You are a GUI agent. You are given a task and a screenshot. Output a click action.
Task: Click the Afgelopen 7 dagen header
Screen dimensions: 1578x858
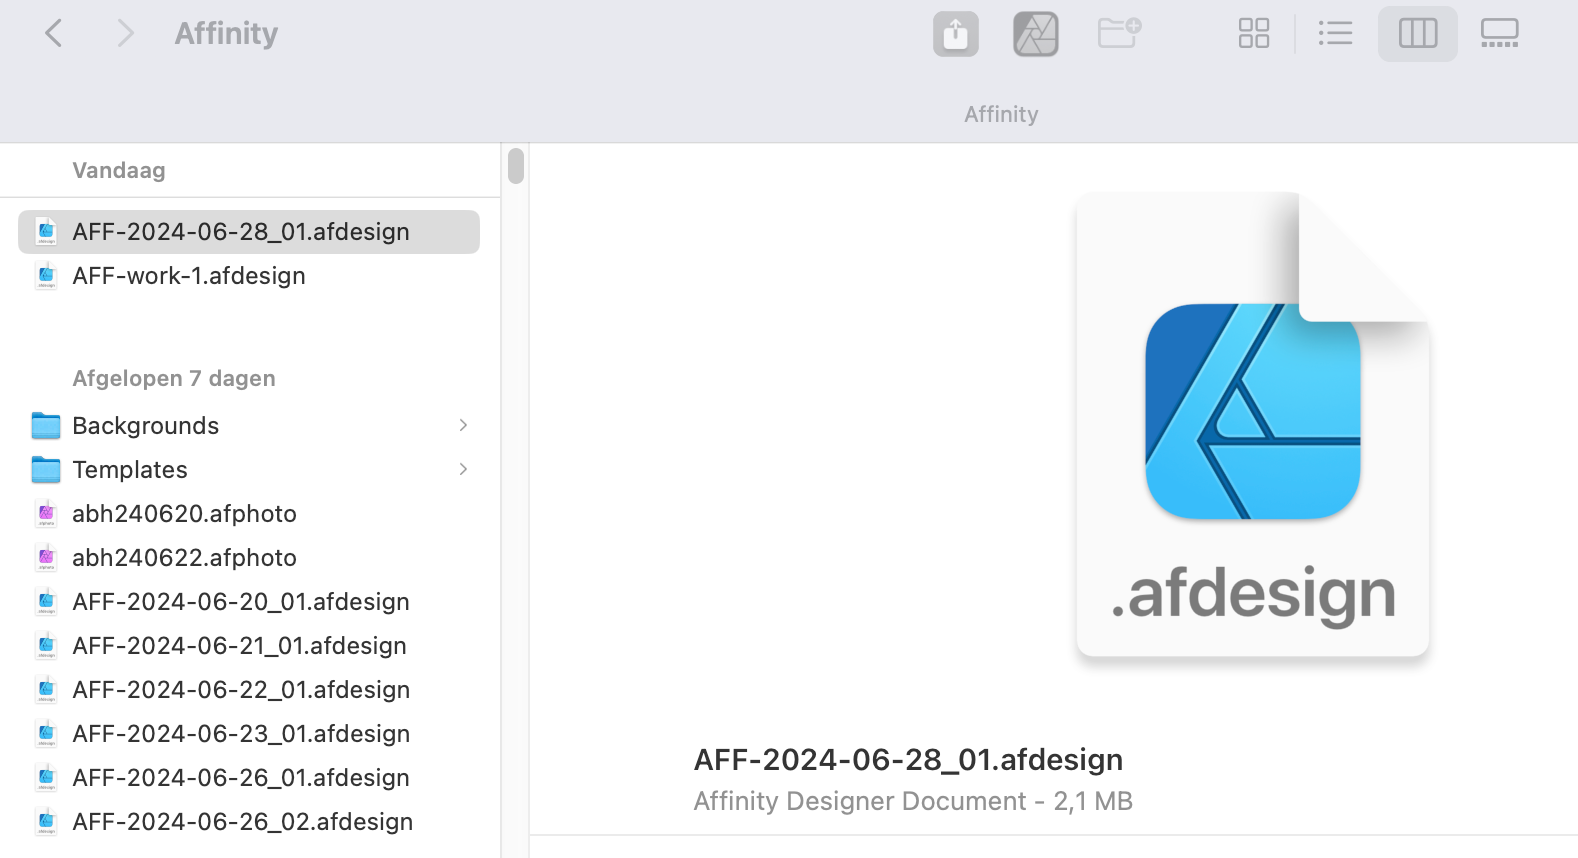pos(174,378)
